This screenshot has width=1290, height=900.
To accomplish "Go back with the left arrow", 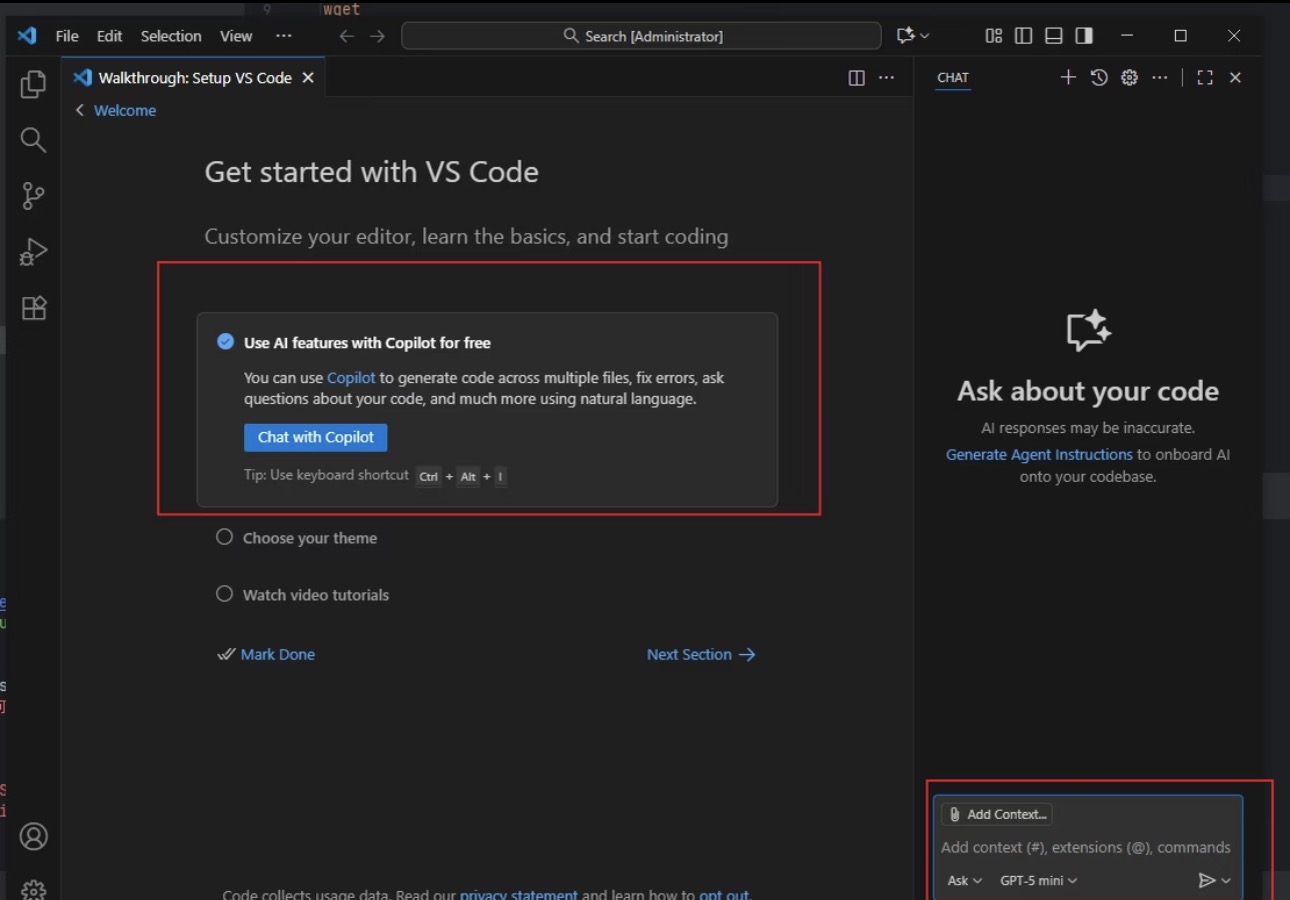I will point(346,36).
